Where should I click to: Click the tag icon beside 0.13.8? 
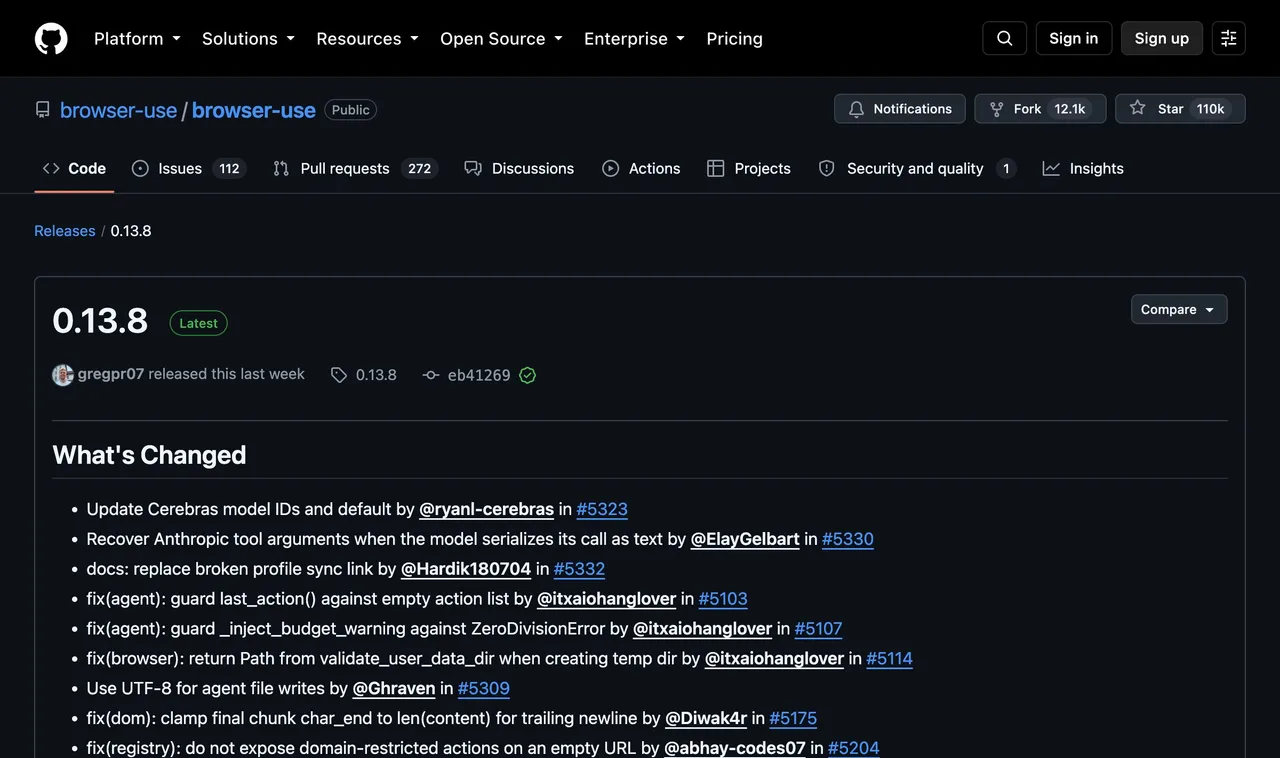339,375
